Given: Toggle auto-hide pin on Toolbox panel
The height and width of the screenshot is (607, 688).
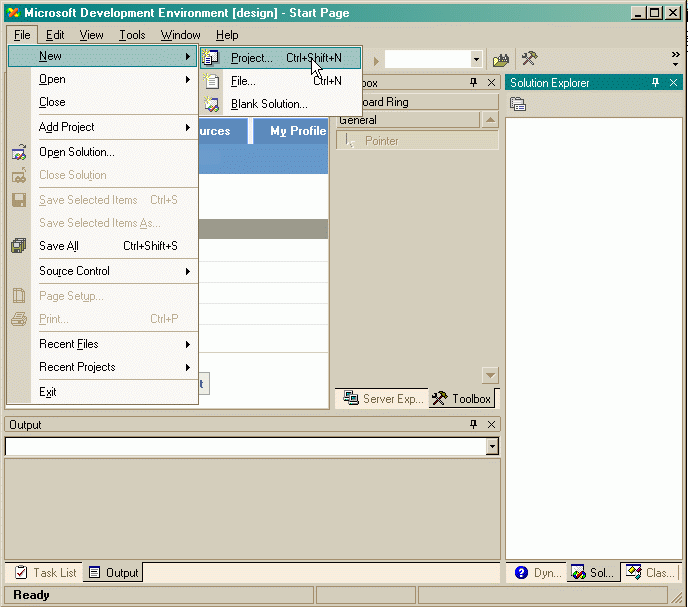Looking at the screenshot, I should tap(473, 83).
